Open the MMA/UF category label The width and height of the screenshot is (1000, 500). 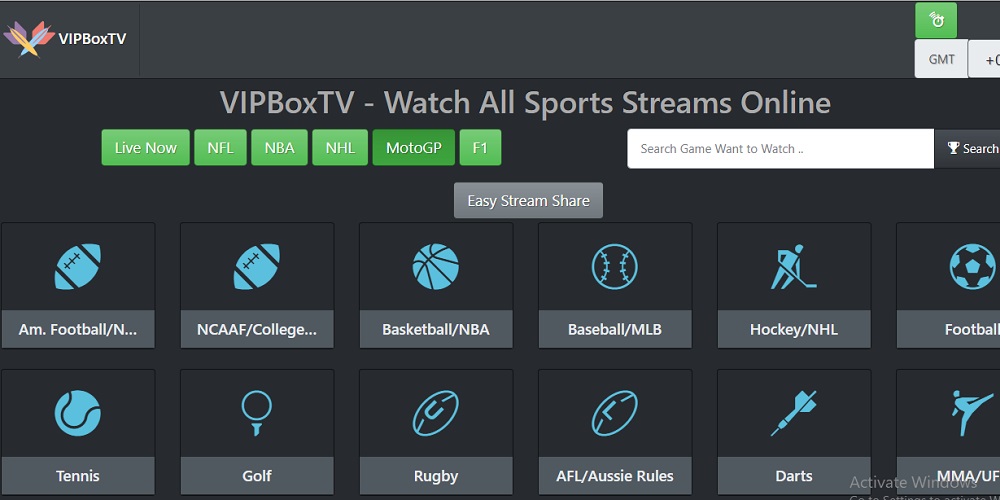(948, 476)
